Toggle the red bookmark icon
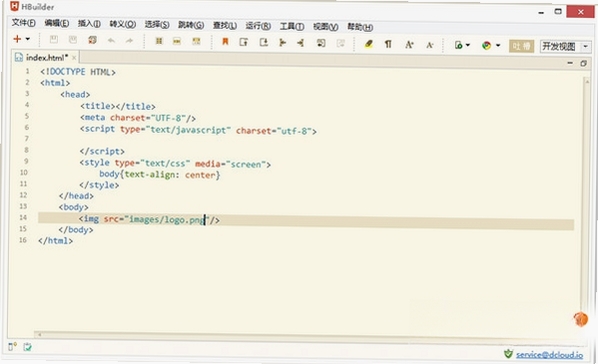Image resolution: width=598 pixels, height=364 pixels. tap(225, 42)
